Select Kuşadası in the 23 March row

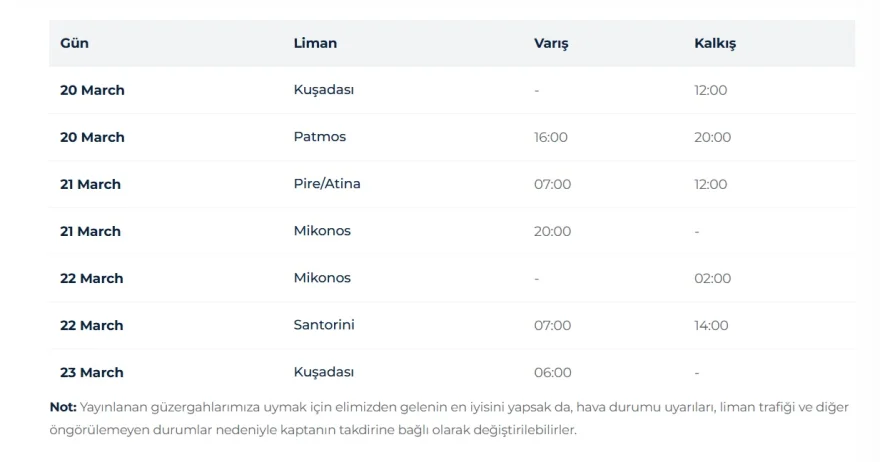324,372
